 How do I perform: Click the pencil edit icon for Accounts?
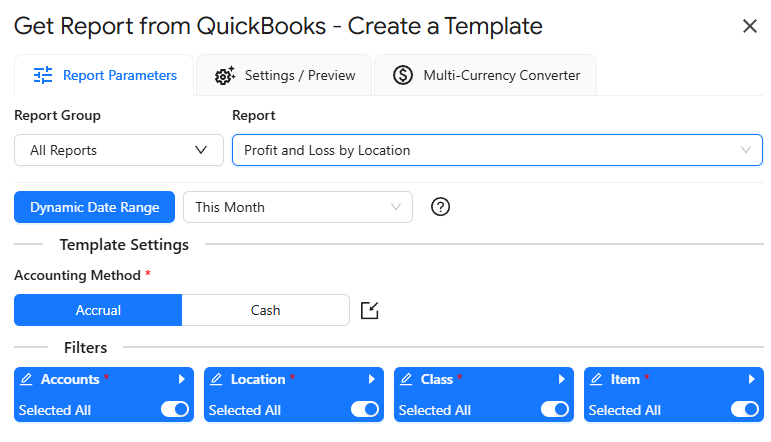pyautogui.click(x=27, y=380)
